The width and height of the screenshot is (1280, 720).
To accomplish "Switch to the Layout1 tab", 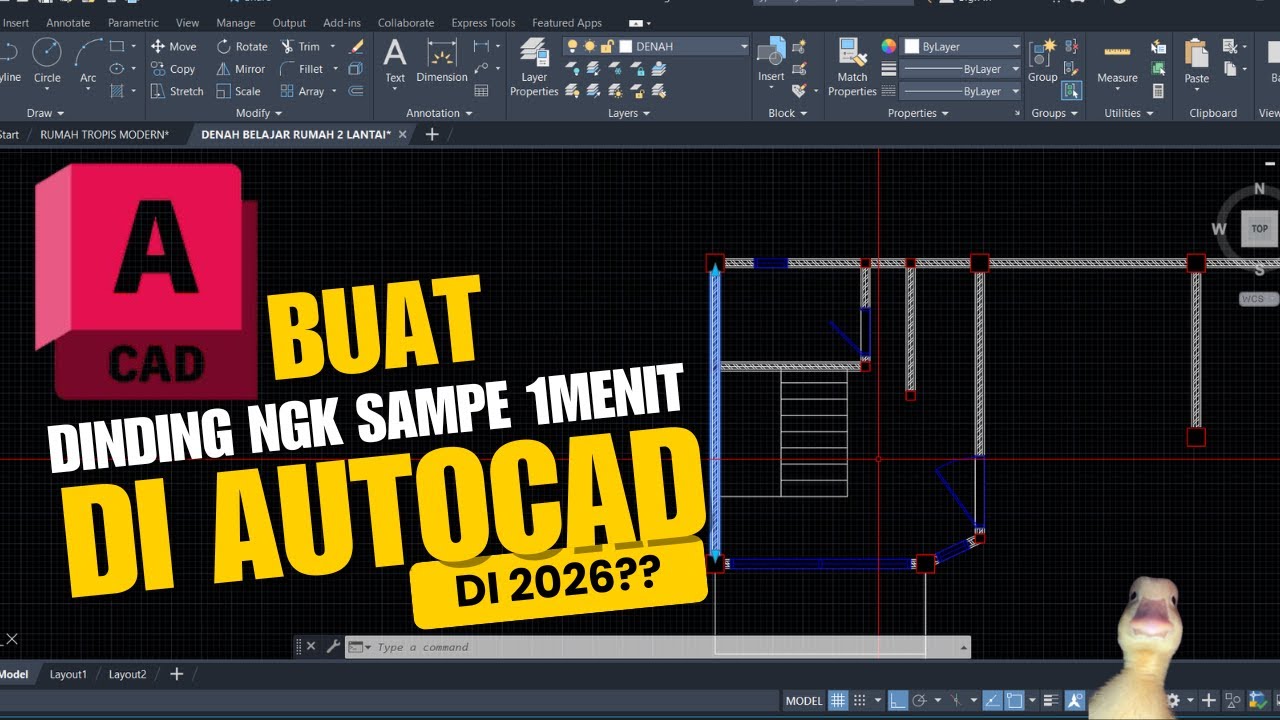I will [69, 674].
